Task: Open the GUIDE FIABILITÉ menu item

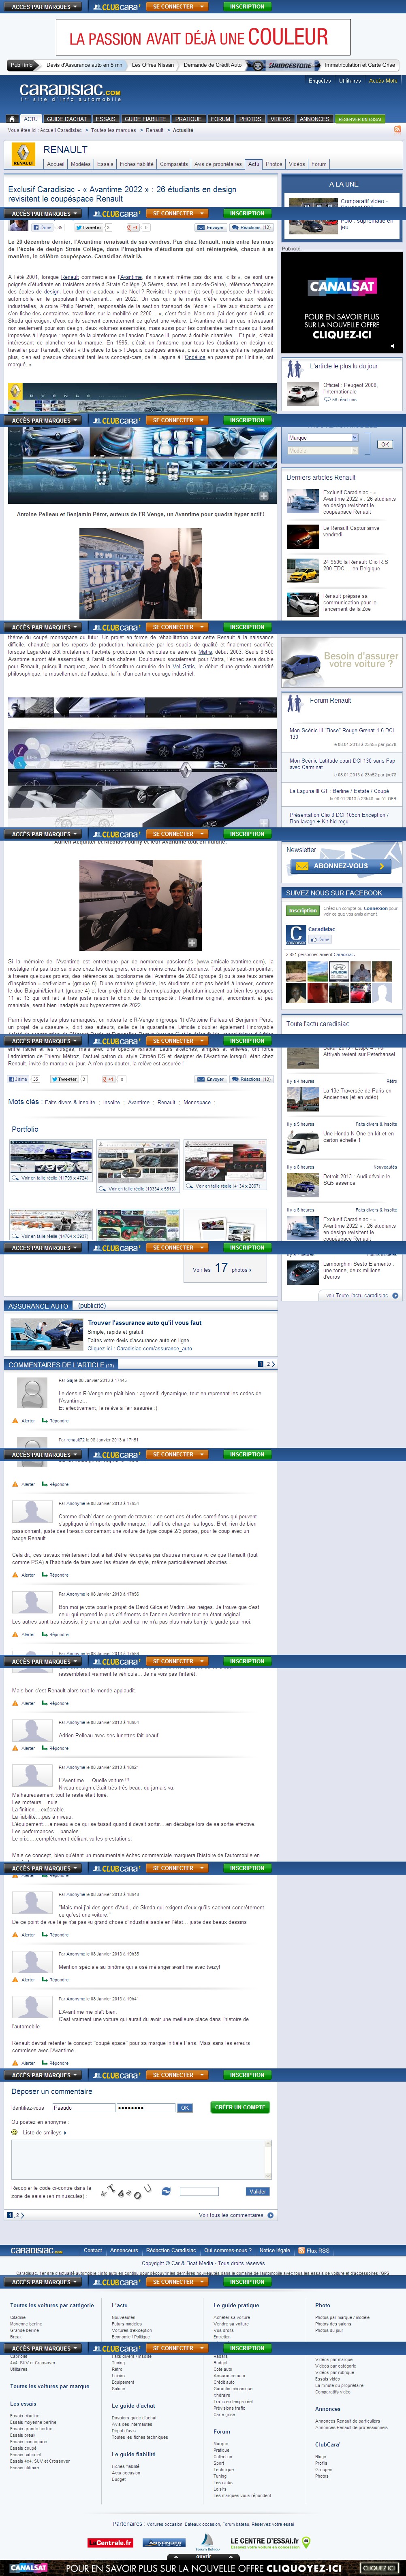Action: point(145,119)
